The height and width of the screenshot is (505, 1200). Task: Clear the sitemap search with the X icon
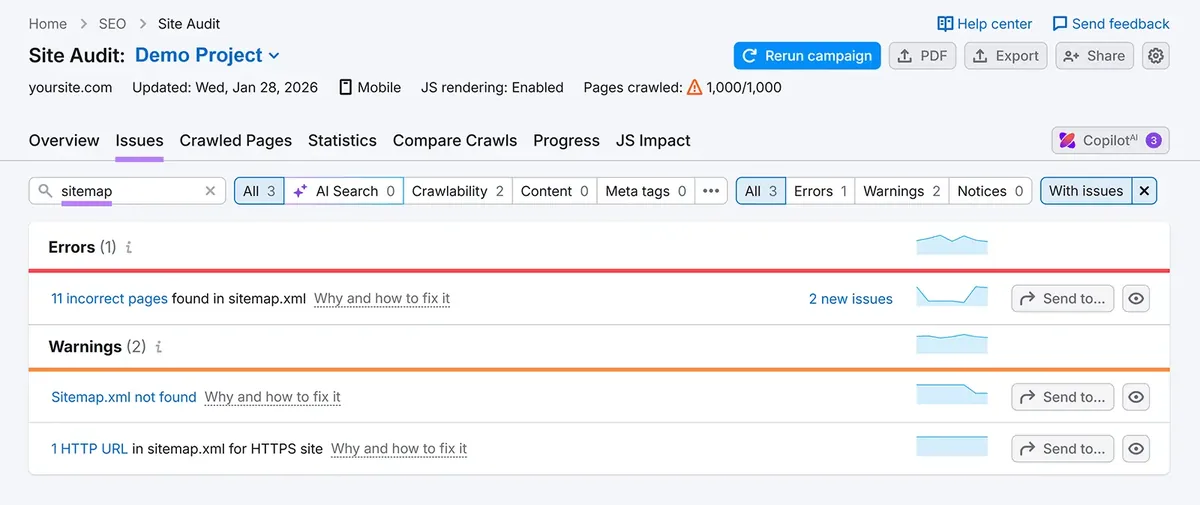coord(210,191)
